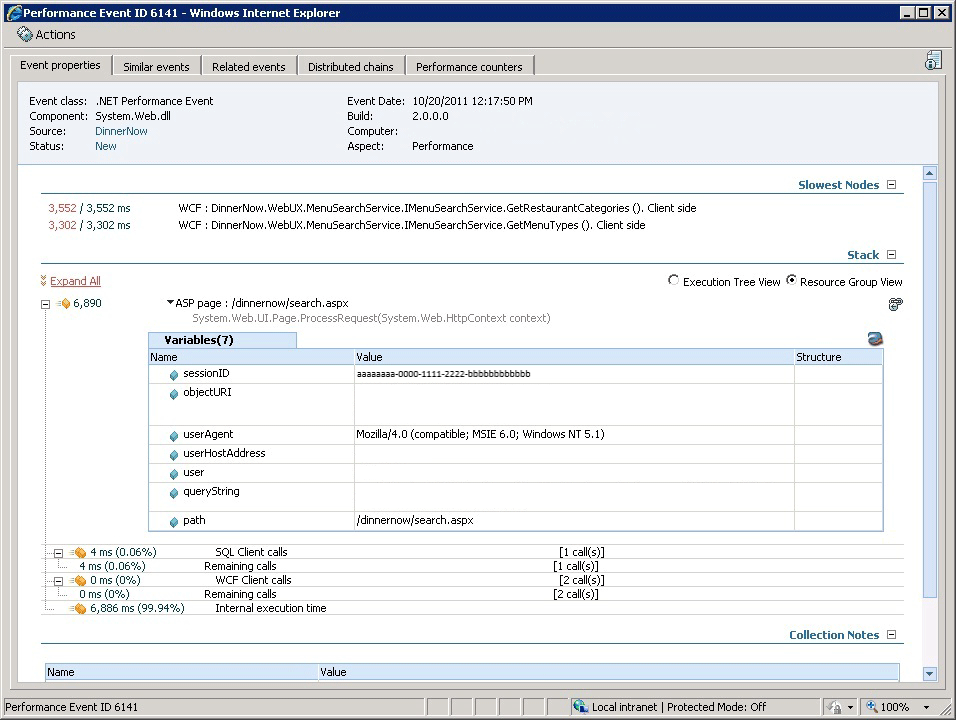
Task: Click the GetMenuTypes slowest node entry
Action: tap(412, 225)
